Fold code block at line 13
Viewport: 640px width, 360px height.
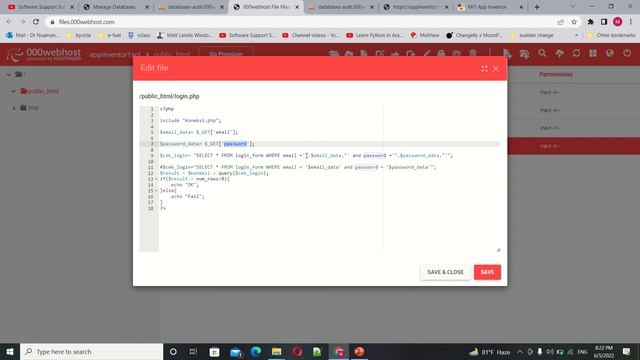156,179
